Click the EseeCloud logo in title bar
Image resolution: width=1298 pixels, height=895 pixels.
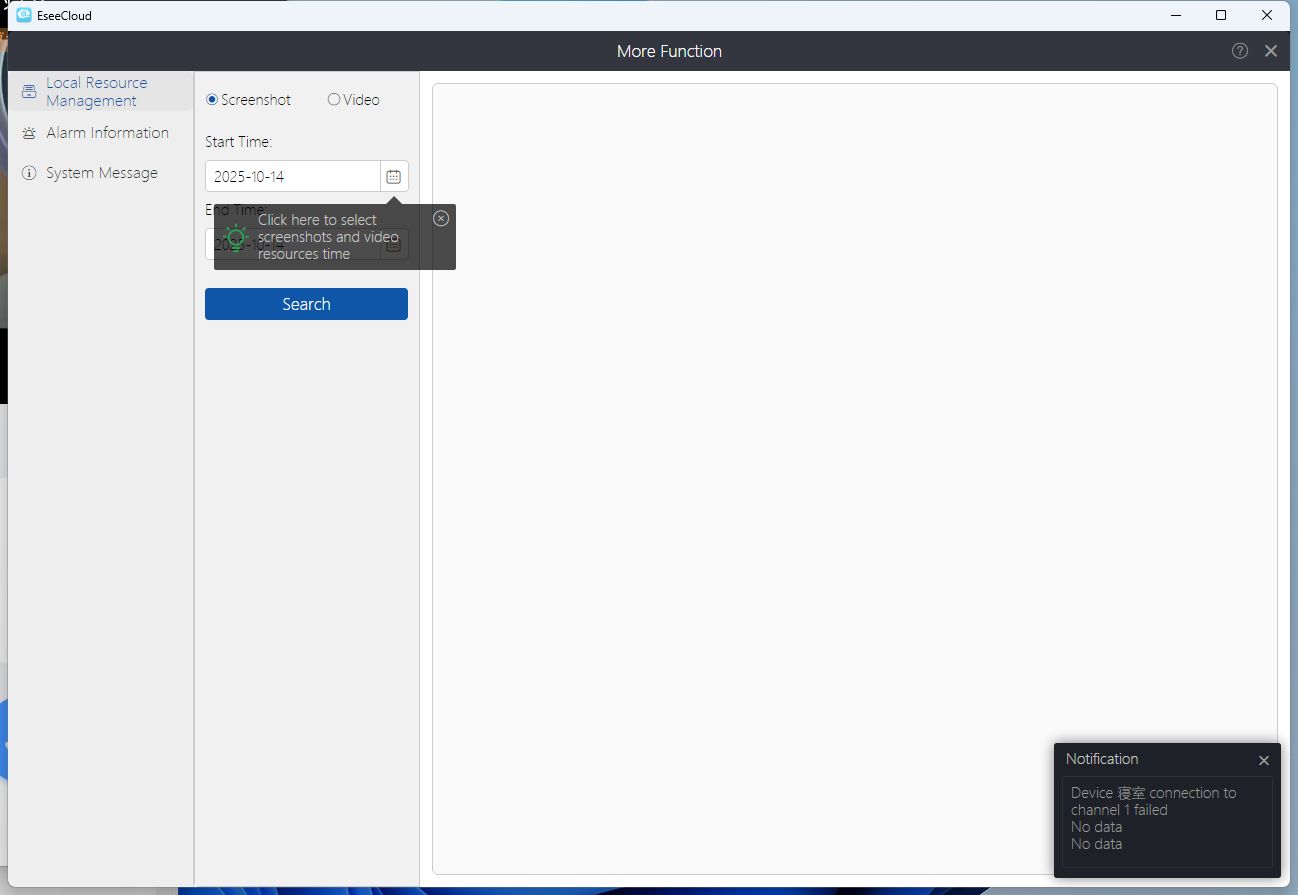(24, 15)
